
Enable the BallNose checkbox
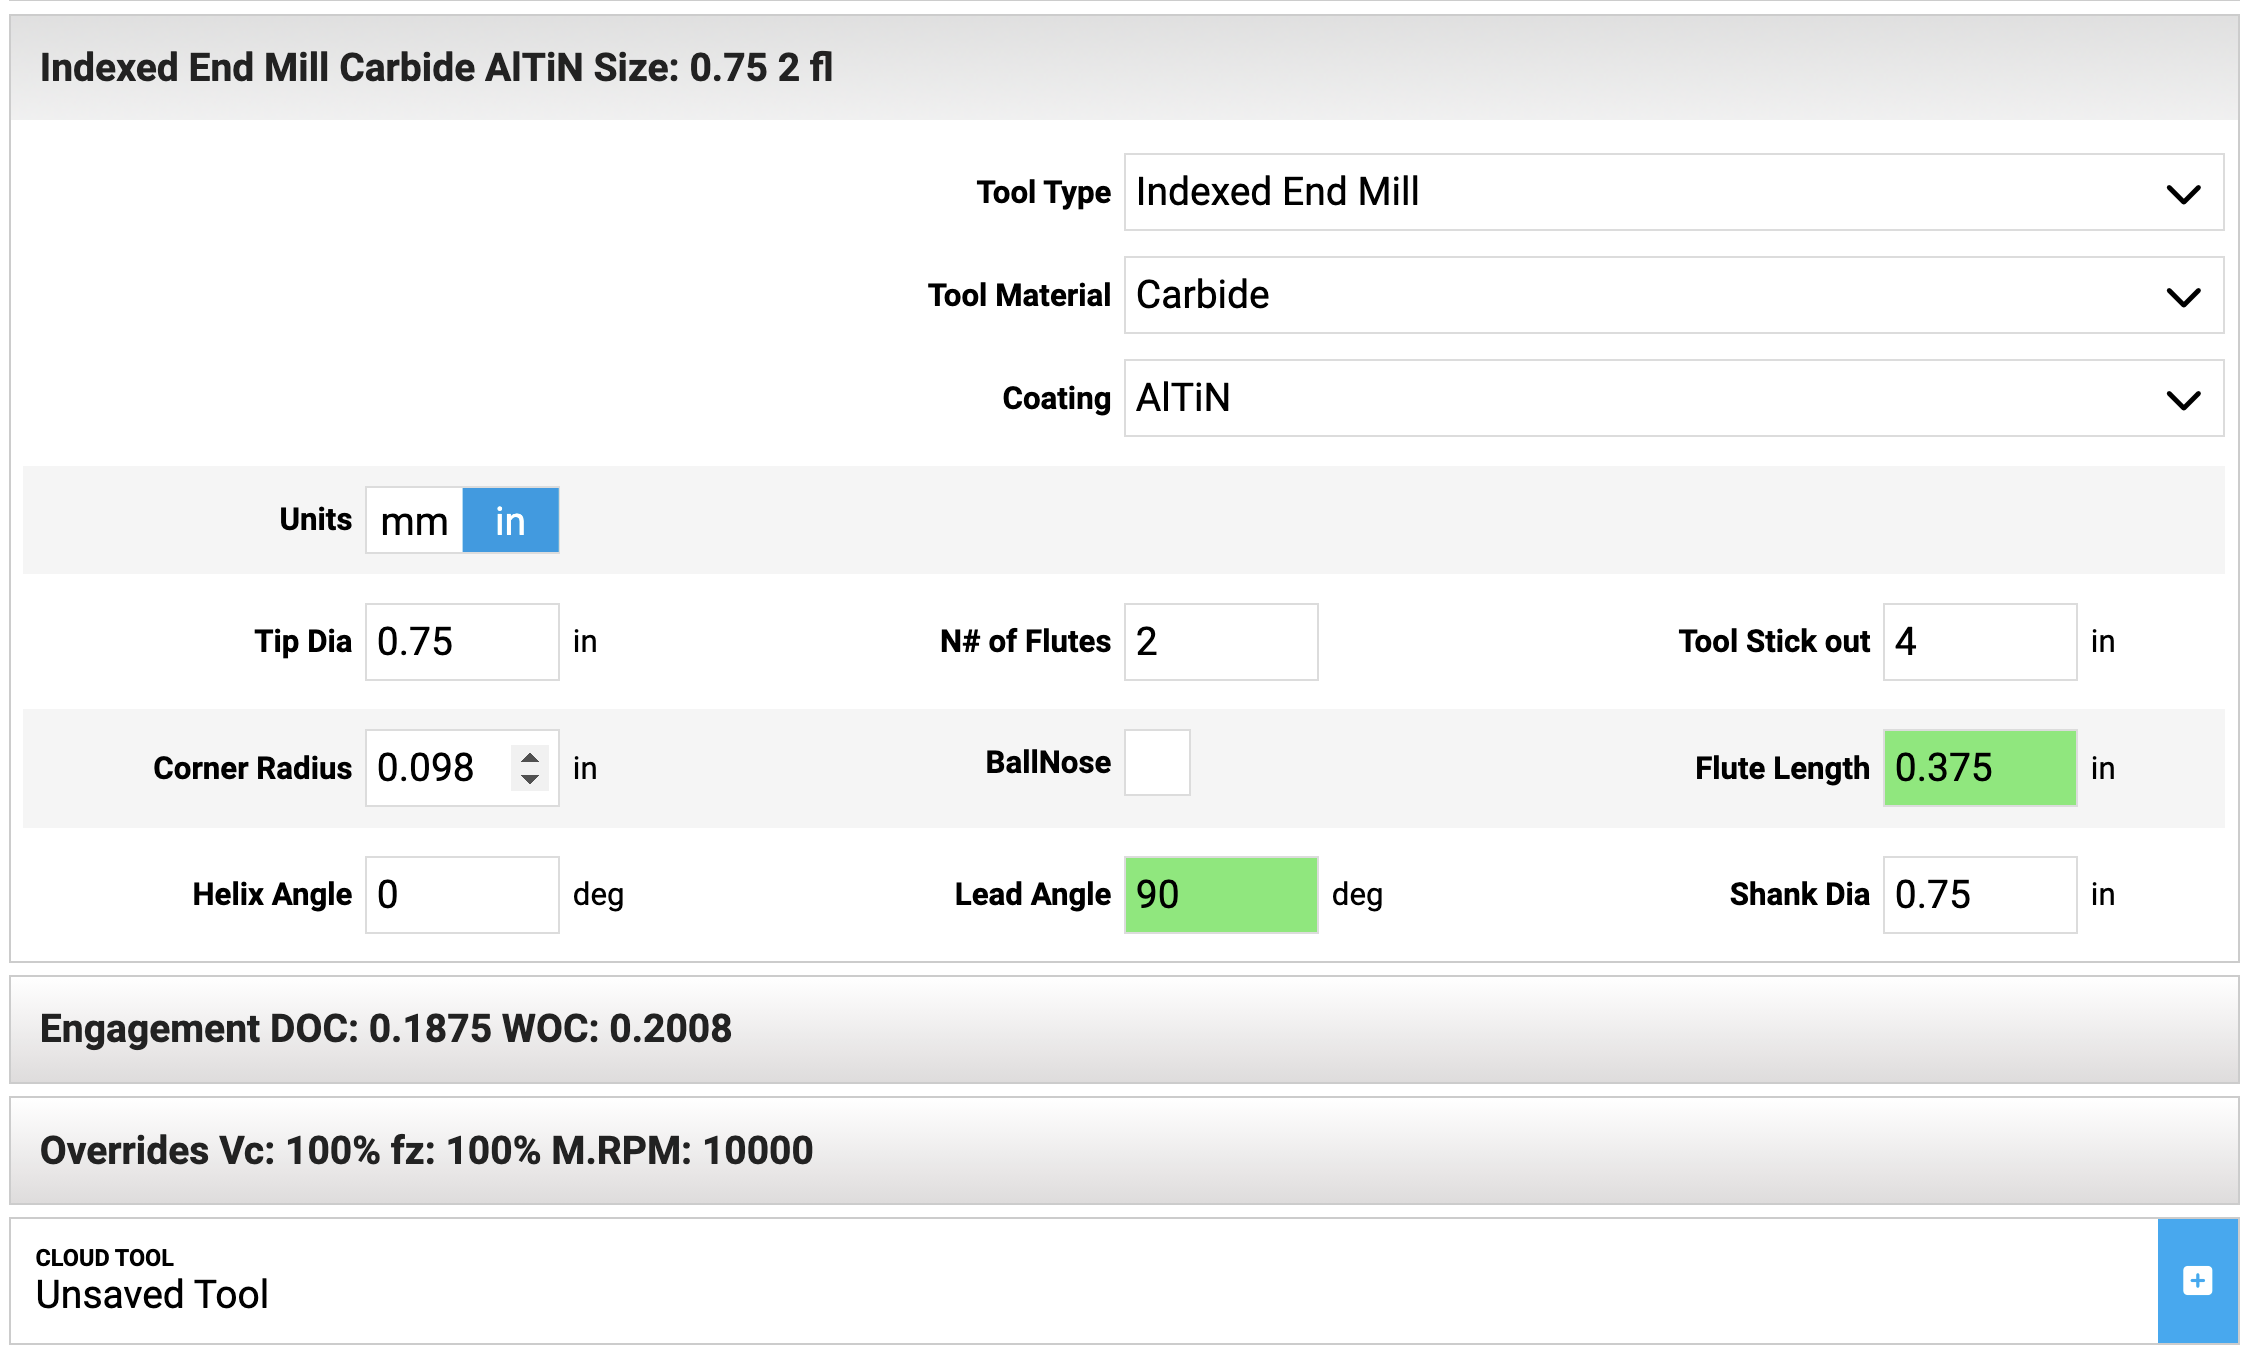[x=1156, y=763]
